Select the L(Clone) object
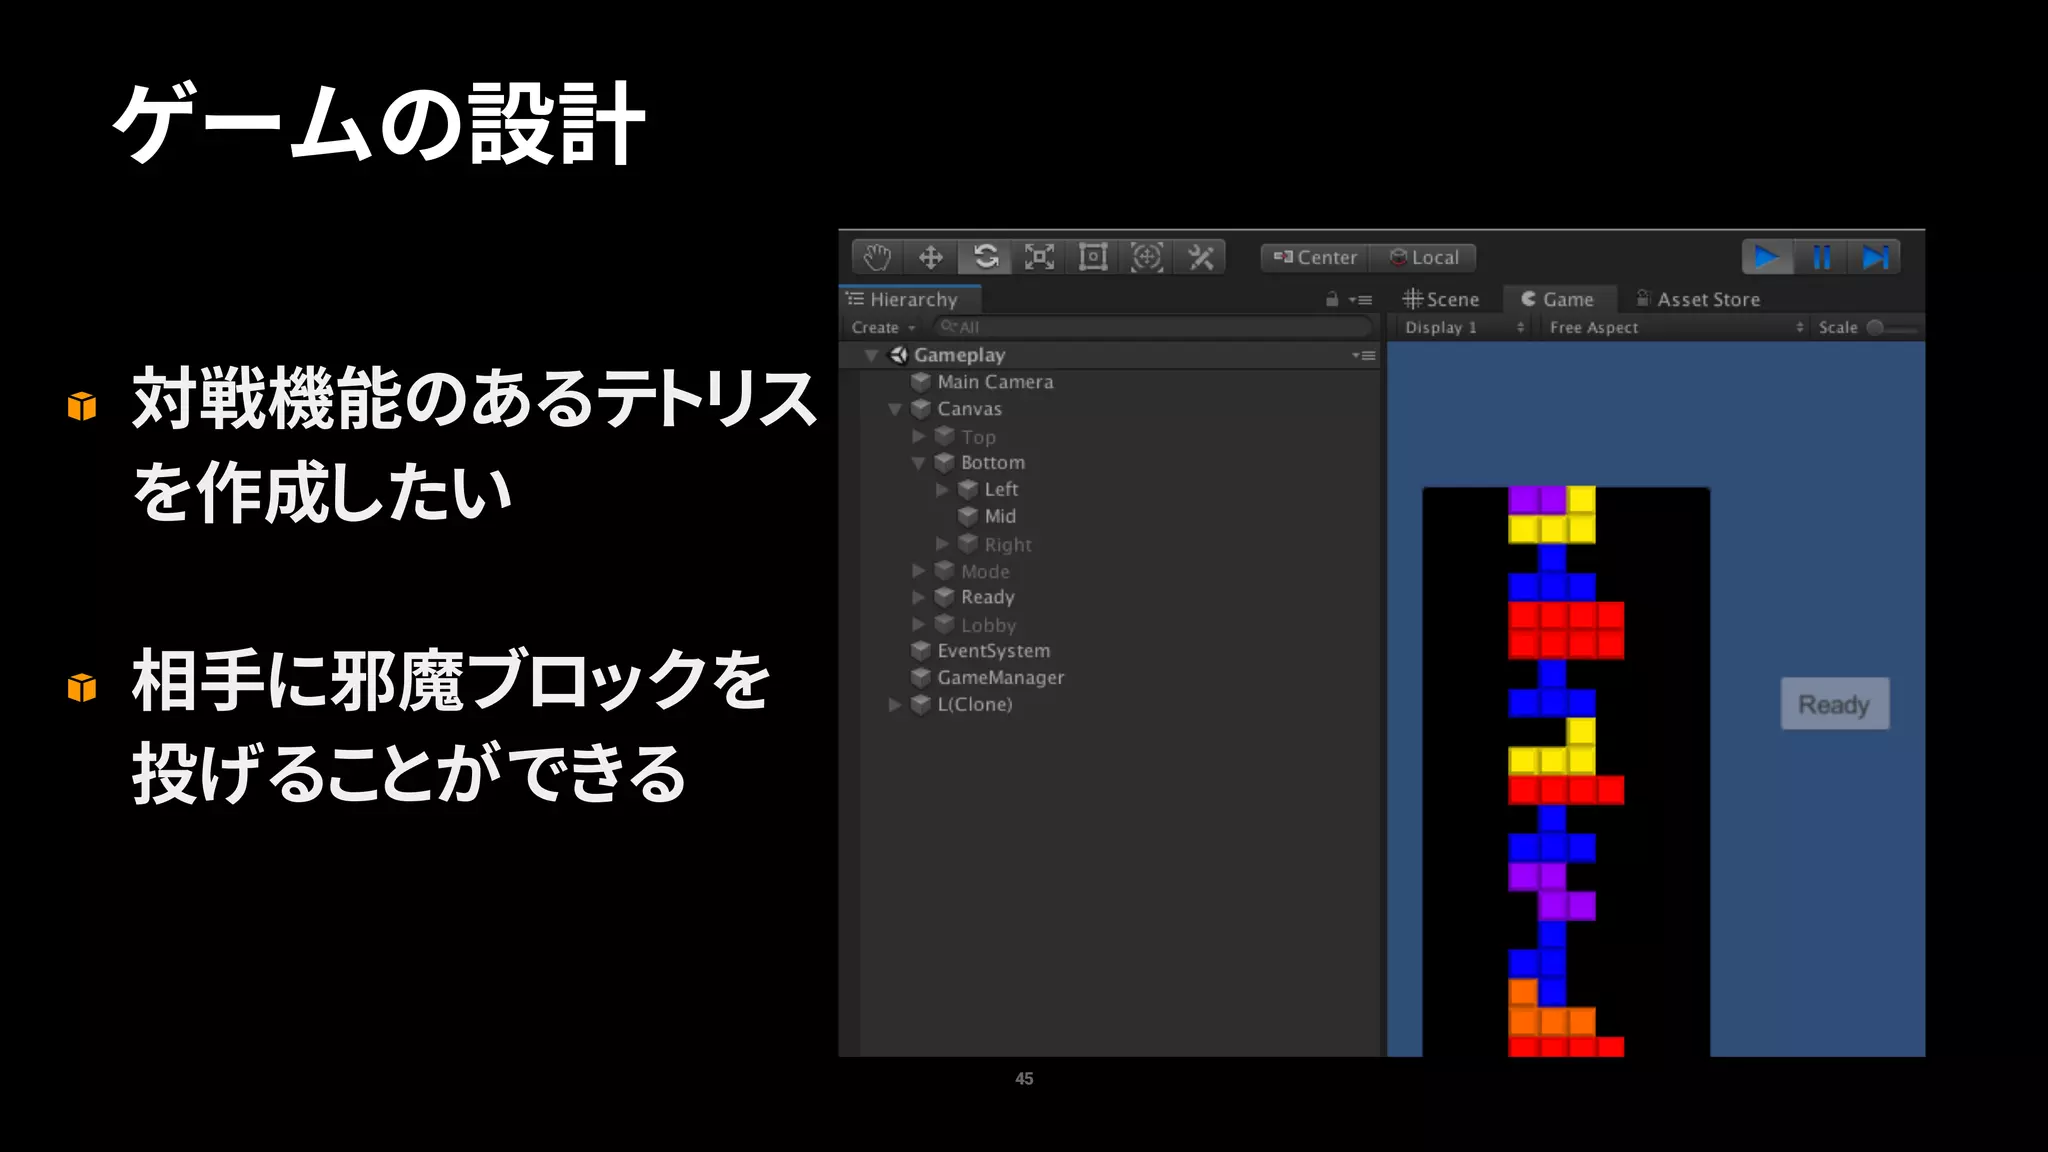Image resolution: width=2048 pixels, height=1152 pixels. click(x=975, y=705)
